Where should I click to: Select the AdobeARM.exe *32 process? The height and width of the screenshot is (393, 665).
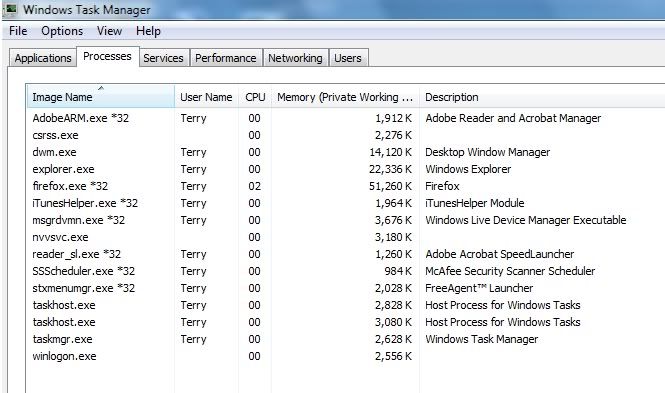[x=81, y=118]
